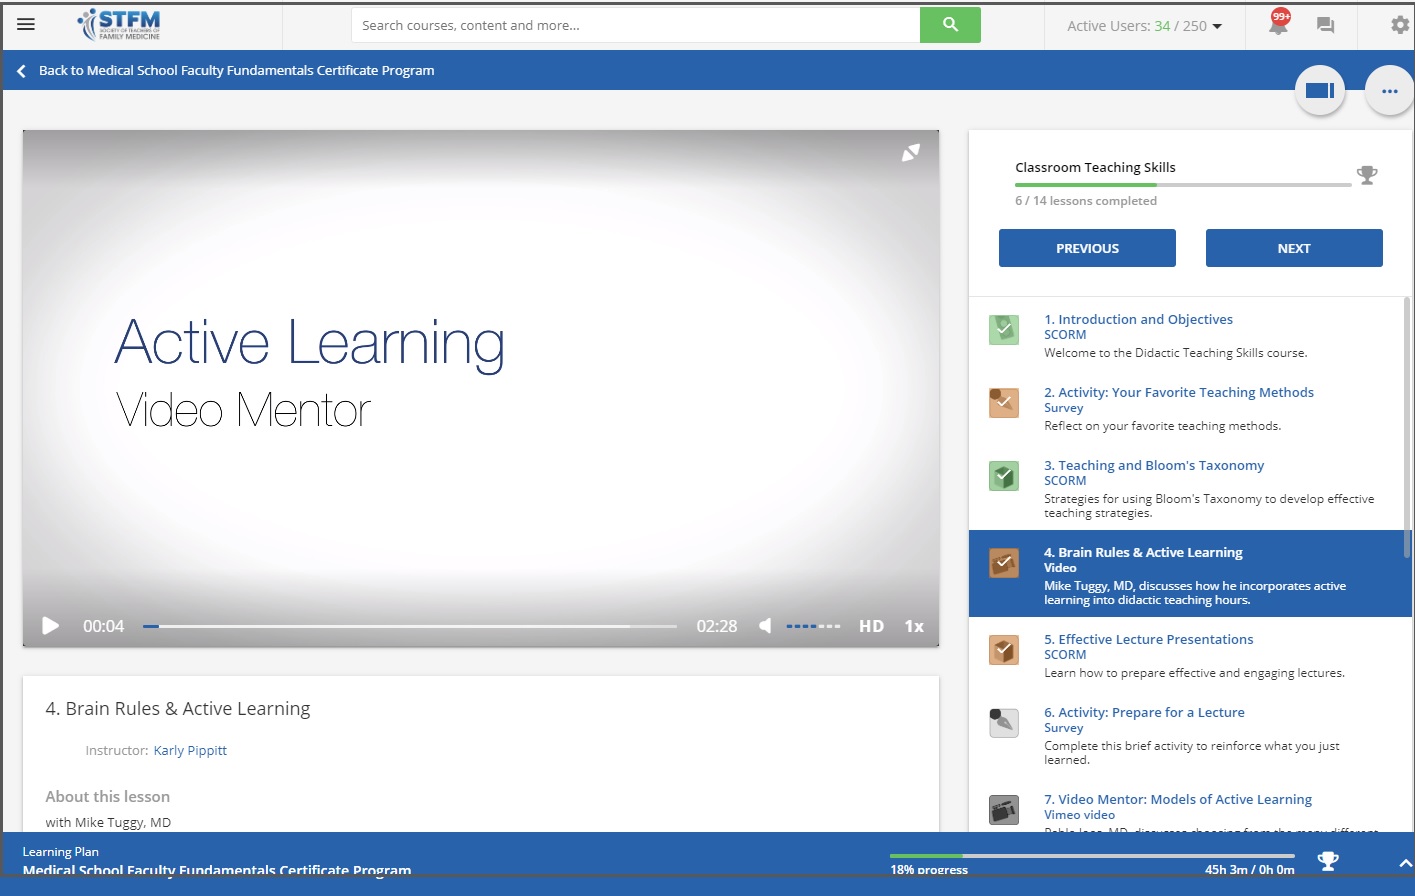Mute the video speaker icon
The width and height of the screenshot is (1415, 896).
coord(765,626)
